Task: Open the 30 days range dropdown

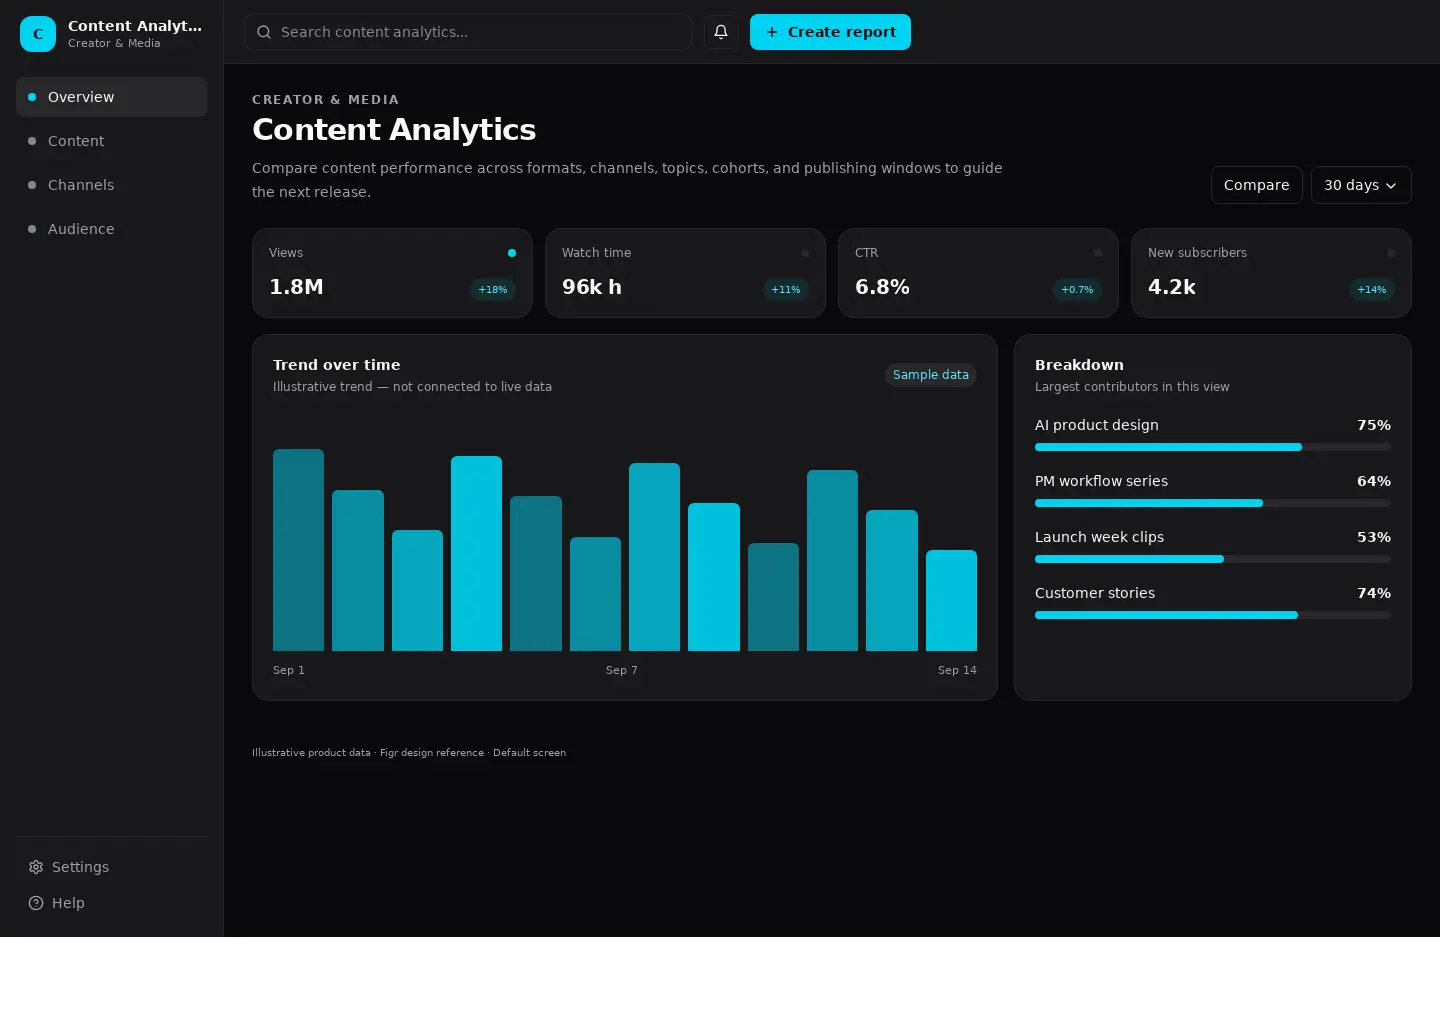Action: coord(1361,185)
